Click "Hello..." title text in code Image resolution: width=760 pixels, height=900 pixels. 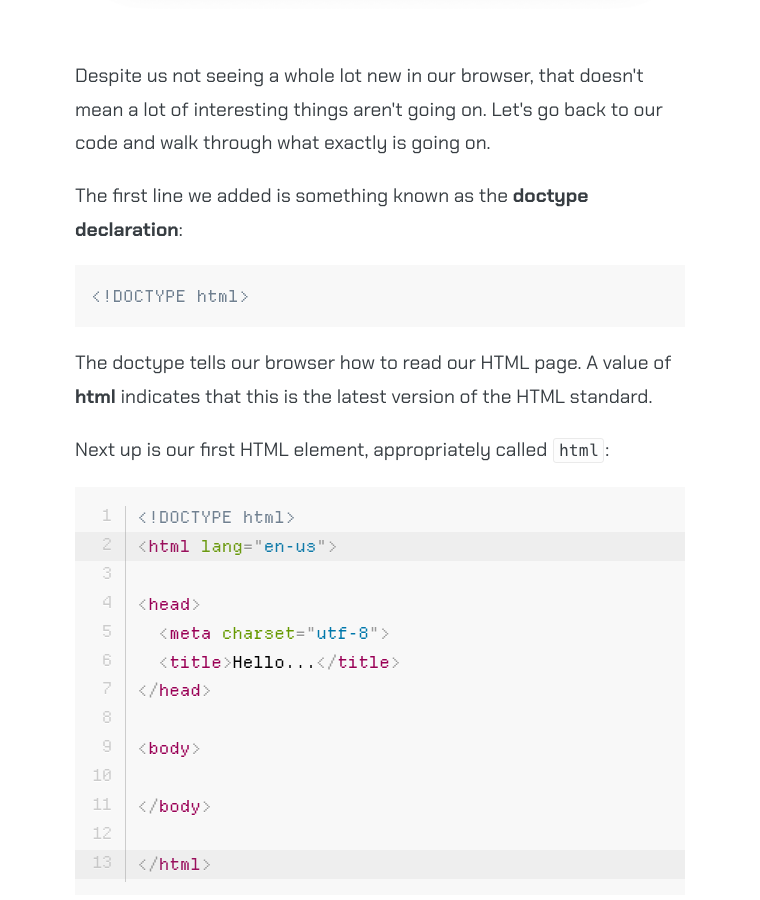point(274,662)
